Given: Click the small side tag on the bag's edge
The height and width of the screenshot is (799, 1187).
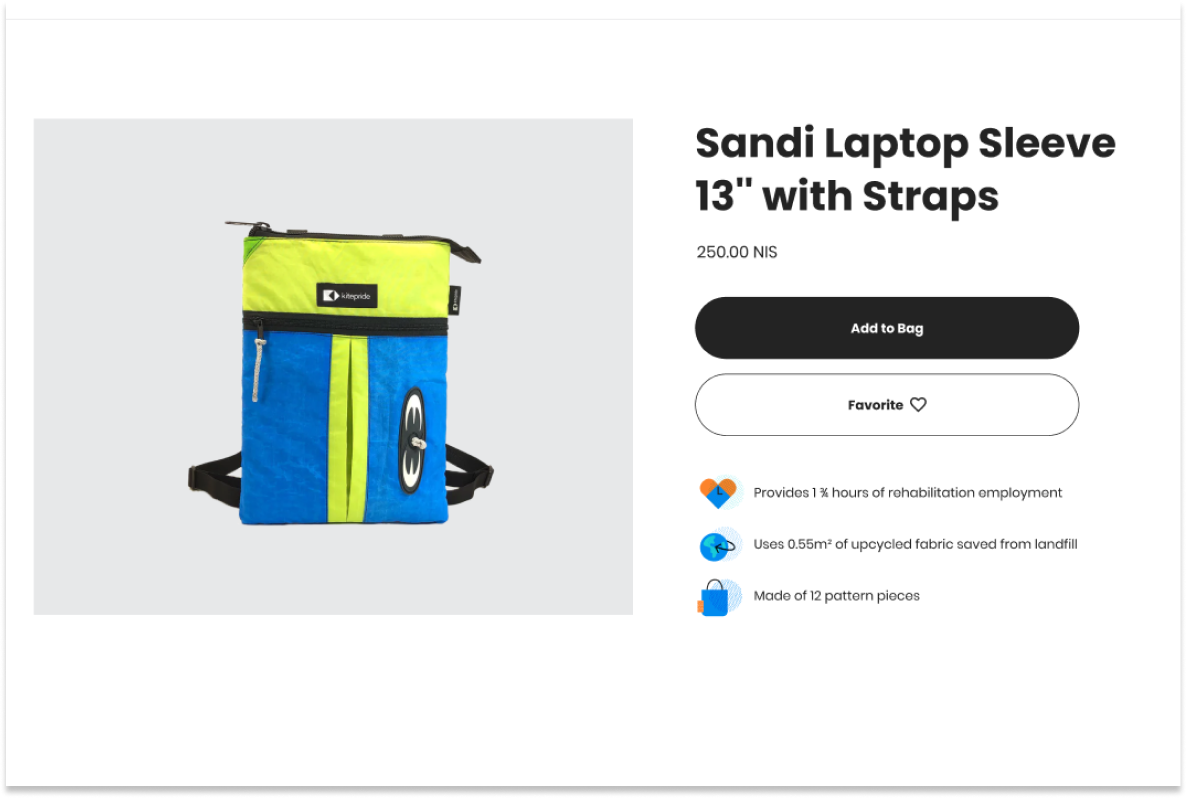Looking at the screenshot, I should (455, 299).
